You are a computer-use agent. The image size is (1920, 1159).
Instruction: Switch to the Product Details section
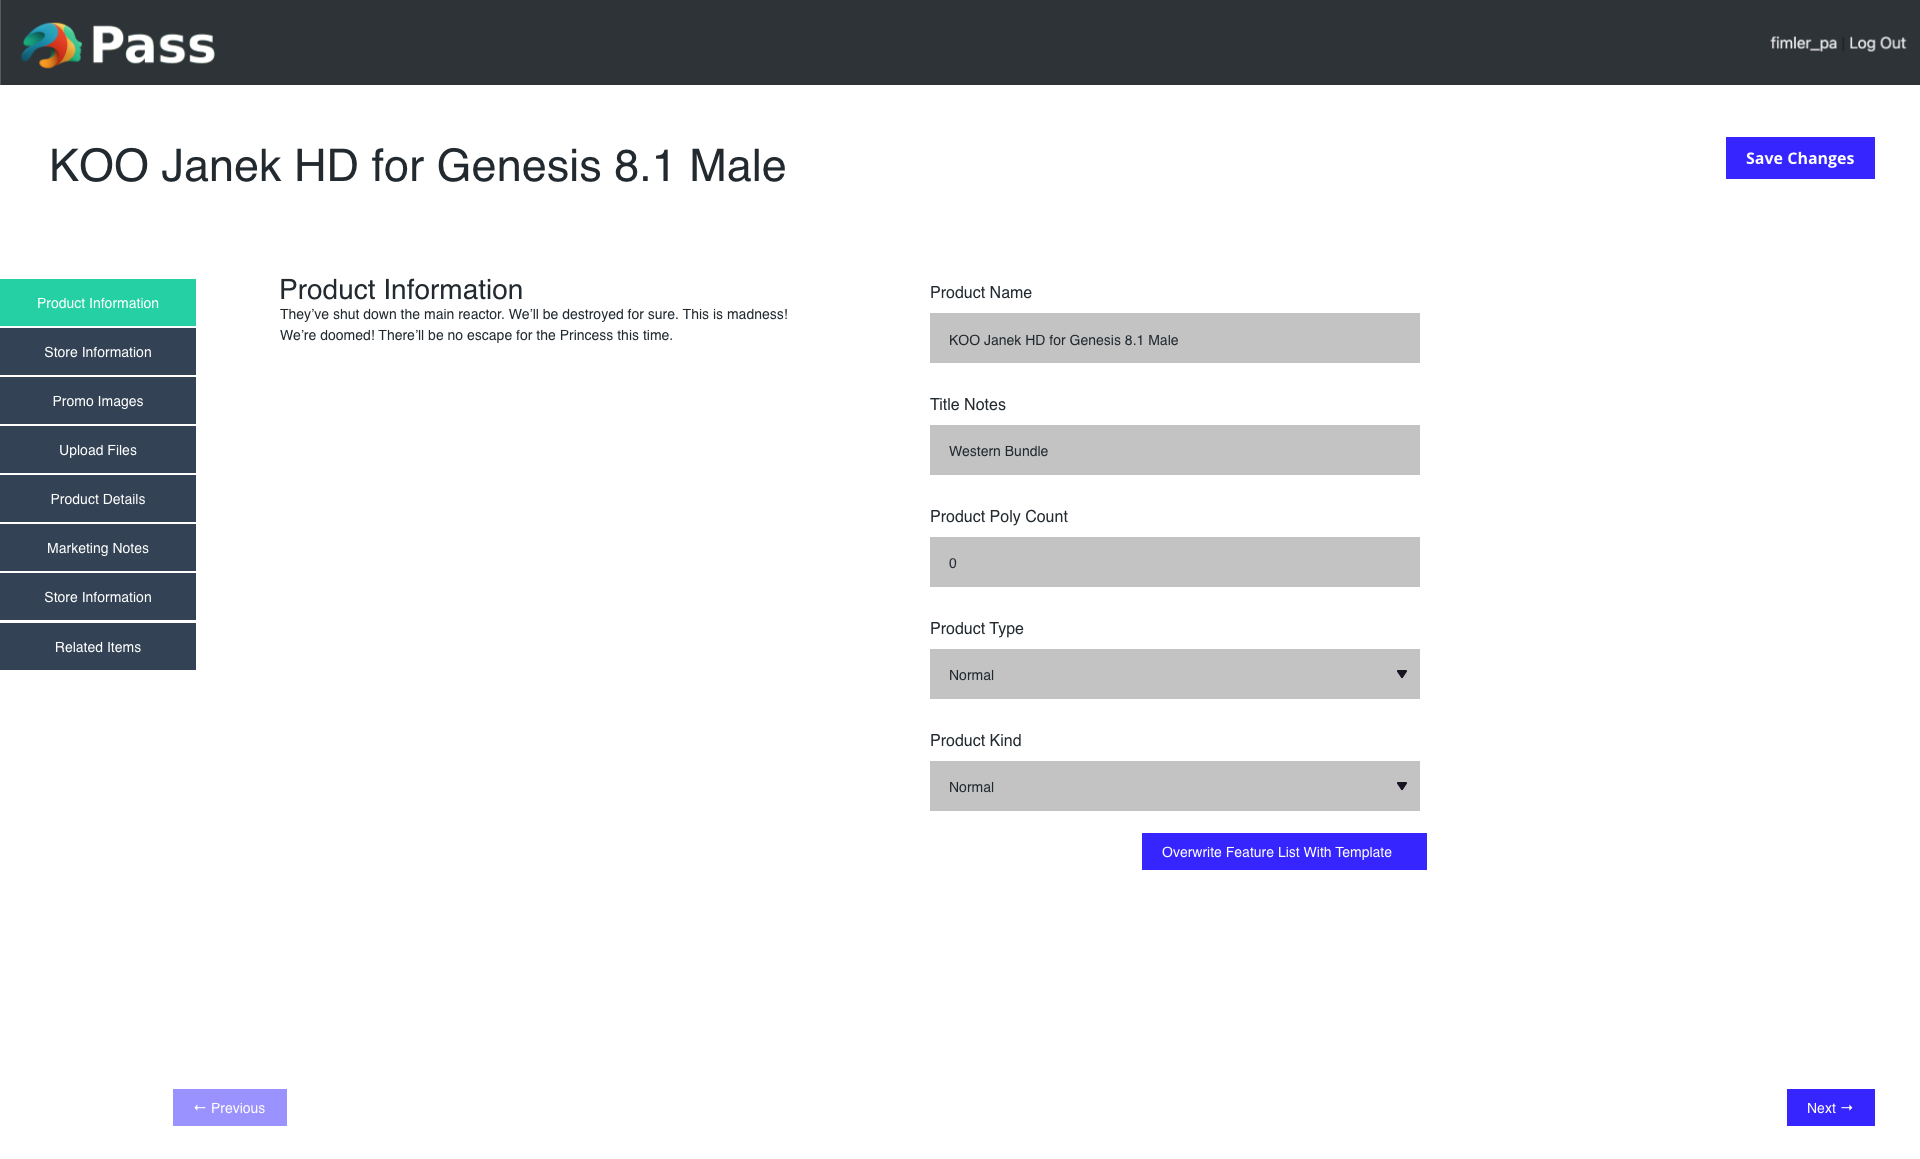[x=98, y=499]
